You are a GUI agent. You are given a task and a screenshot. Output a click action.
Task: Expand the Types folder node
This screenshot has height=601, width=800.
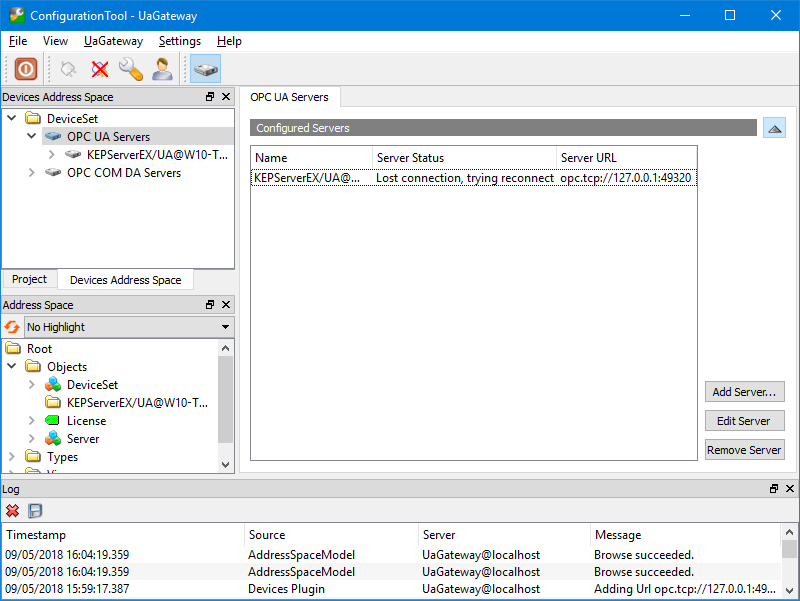[10, 457]
